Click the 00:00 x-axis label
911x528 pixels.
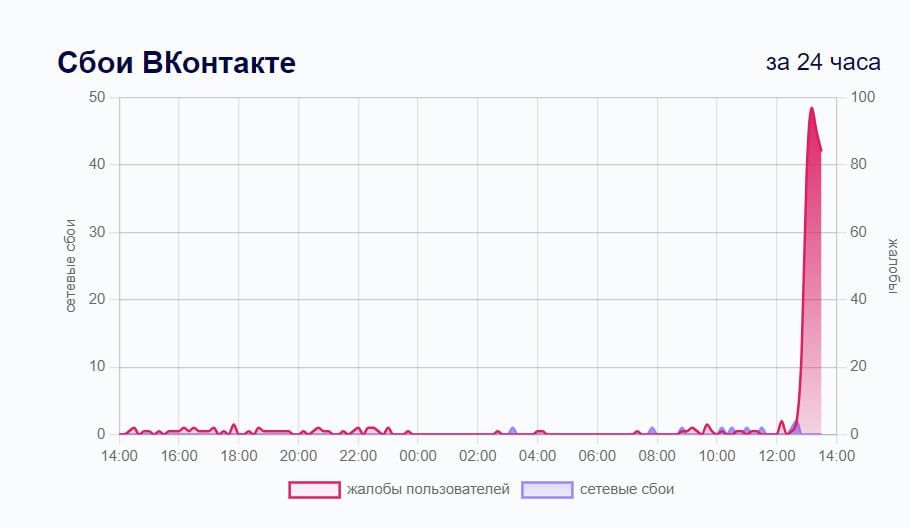click(418, 456)
